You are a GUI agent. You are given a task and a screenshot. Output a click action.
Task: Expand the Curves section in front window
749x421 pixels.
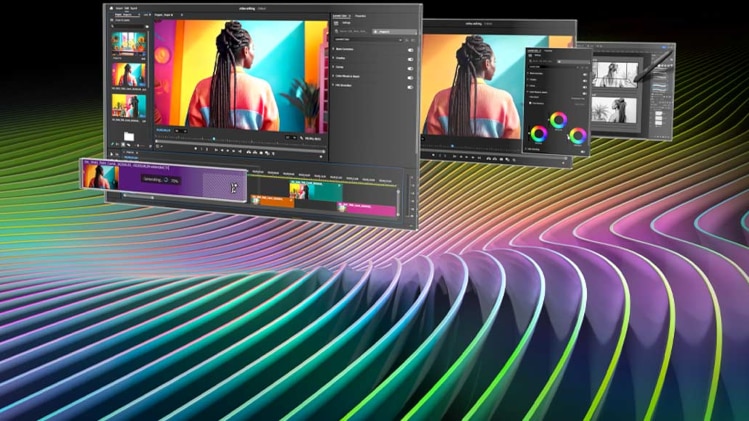333,67
